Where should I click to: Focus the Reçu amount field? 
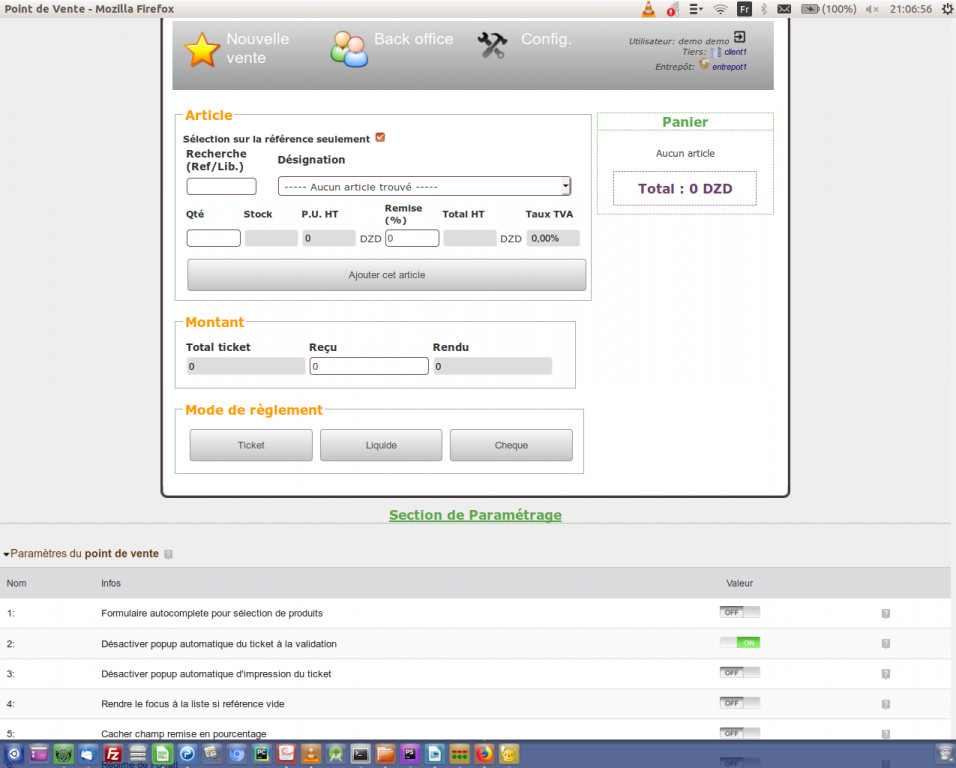pyautogui.click(x=369, y=366)
